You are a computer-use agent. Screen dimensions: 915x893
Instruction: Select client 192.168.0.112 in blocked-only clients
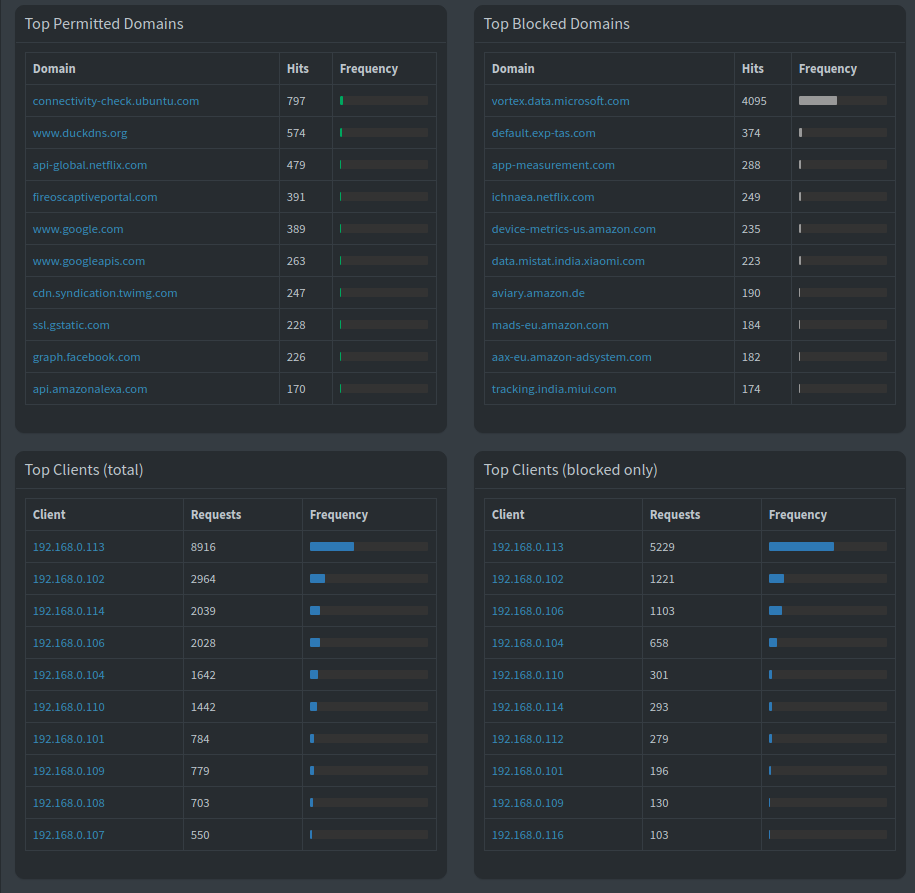coord(527,739)
